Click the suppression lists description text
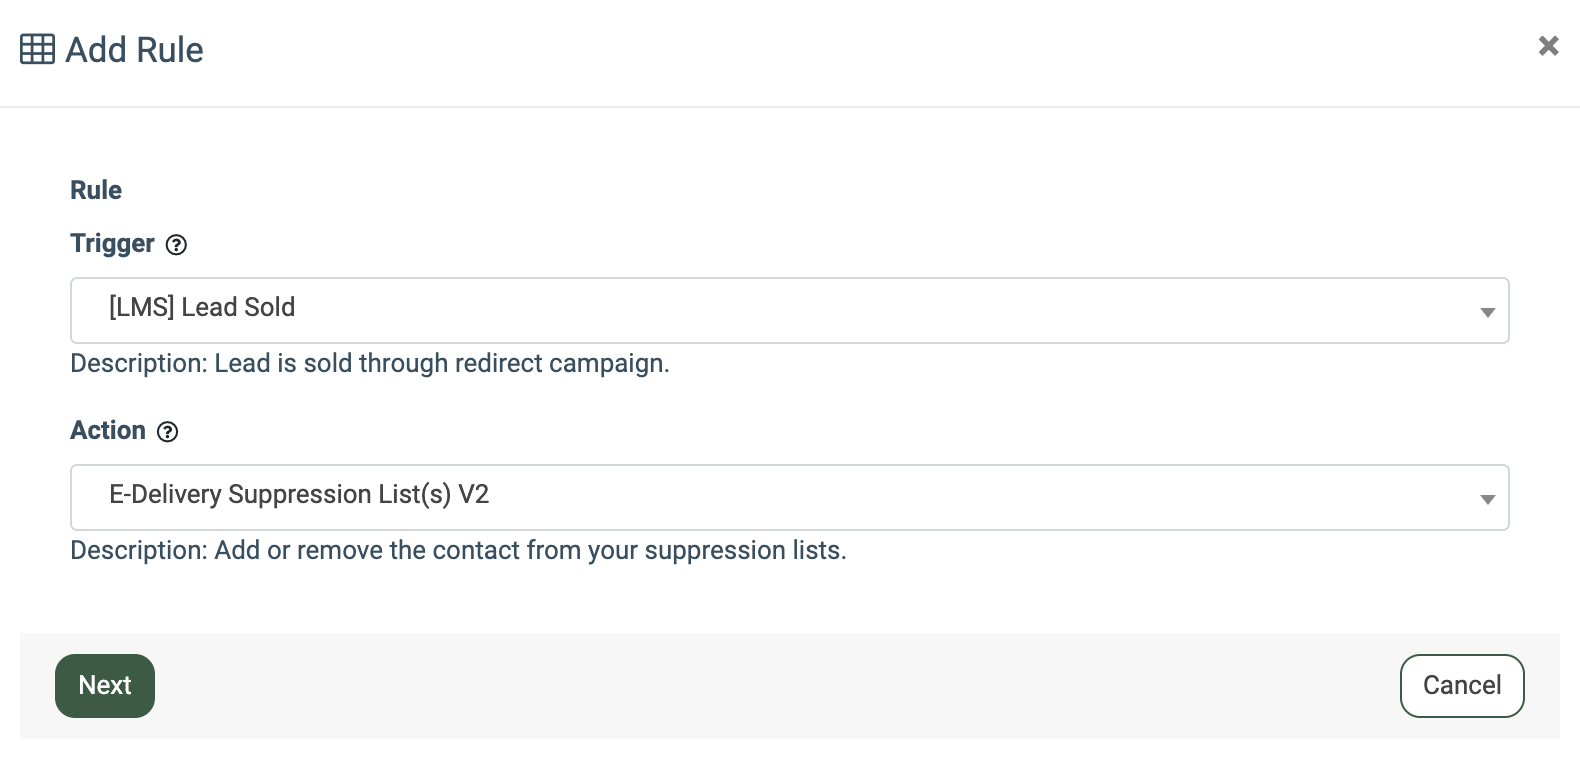The width and height of the screenshot is (1580, 762). [x=458, y=550]
